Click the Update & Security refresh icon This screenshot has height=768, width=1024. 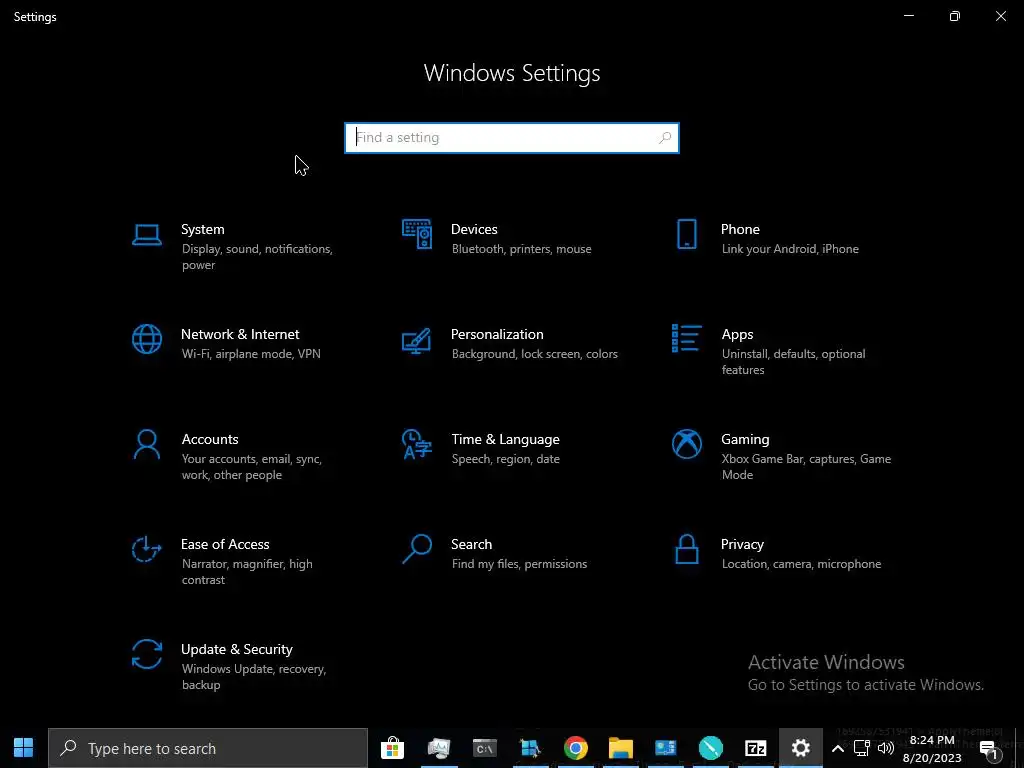click(x=146, y=654)
